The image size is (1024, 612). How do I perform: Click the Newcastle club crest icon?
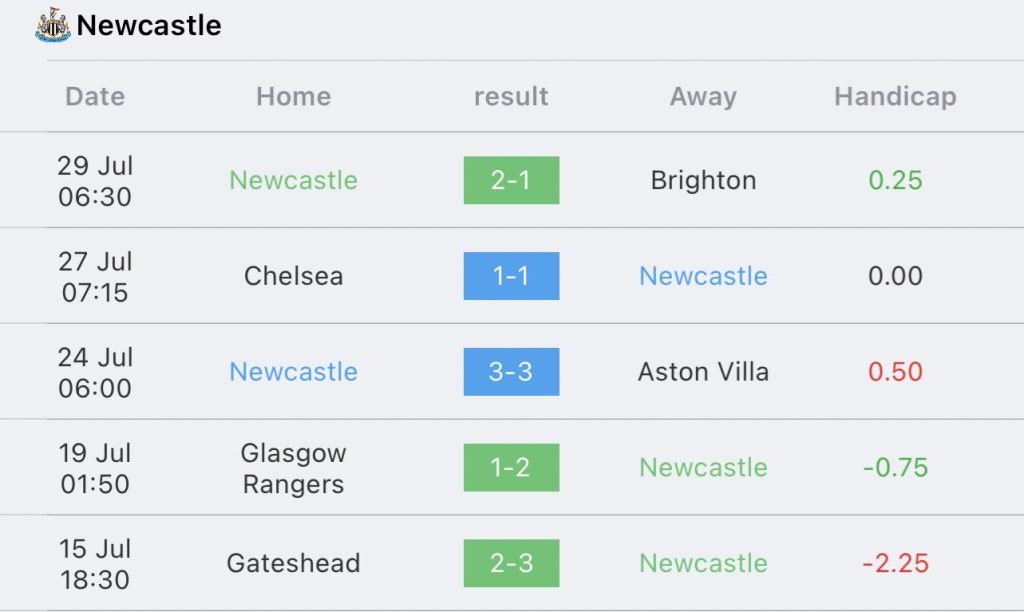[53, 25]
